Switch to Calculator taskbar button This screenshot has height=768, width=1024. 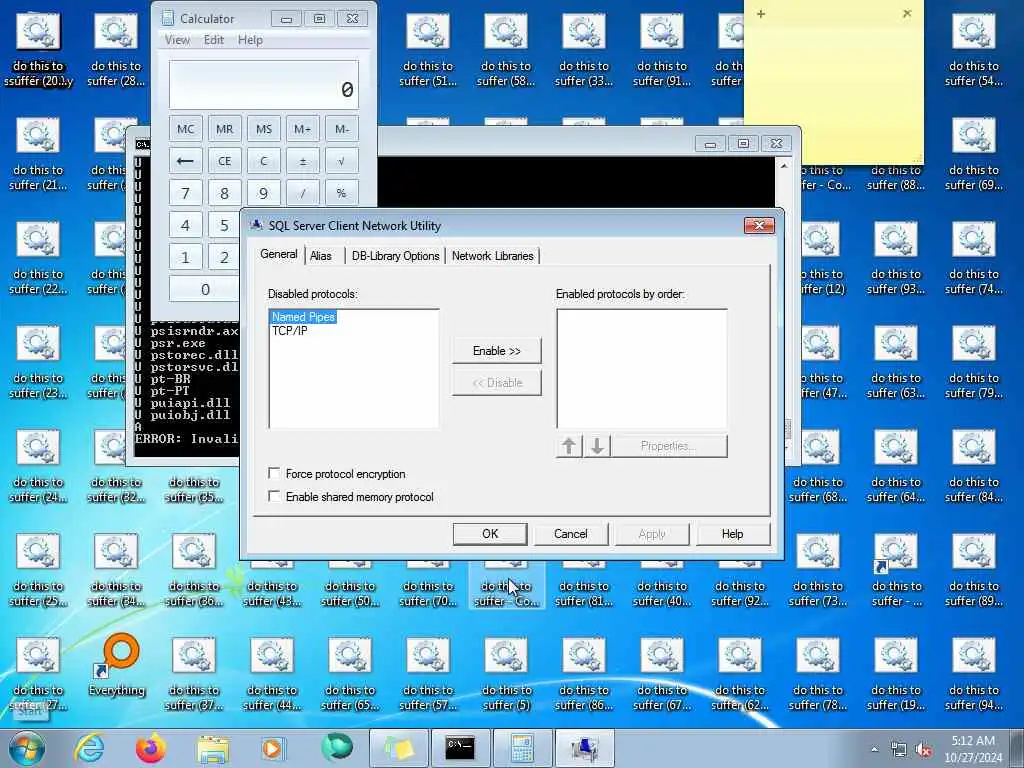coord(522,748)
